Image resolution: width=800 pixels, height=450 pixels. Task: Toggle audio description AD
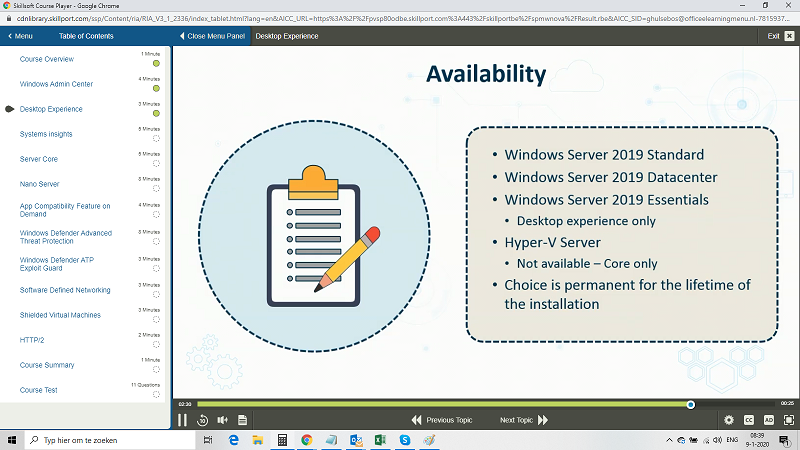pos(768,420)
